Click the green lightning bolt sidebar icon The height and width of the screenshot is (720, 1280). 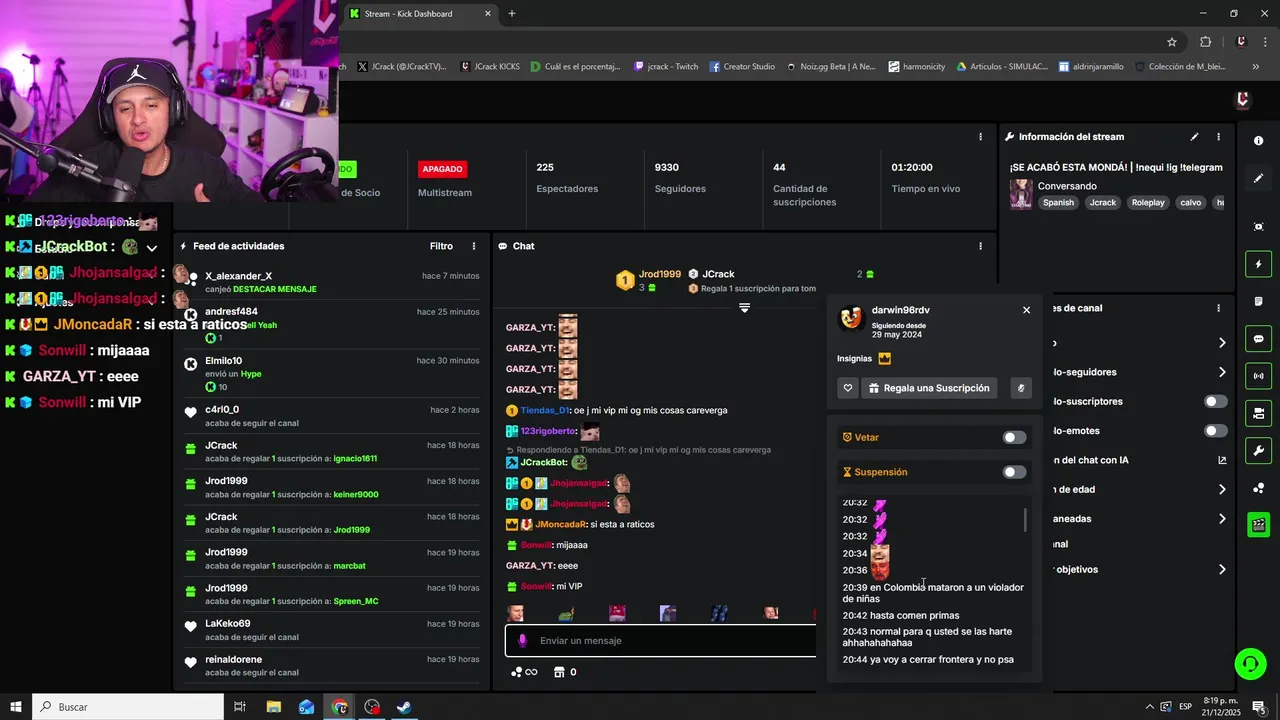point(1258,265)
